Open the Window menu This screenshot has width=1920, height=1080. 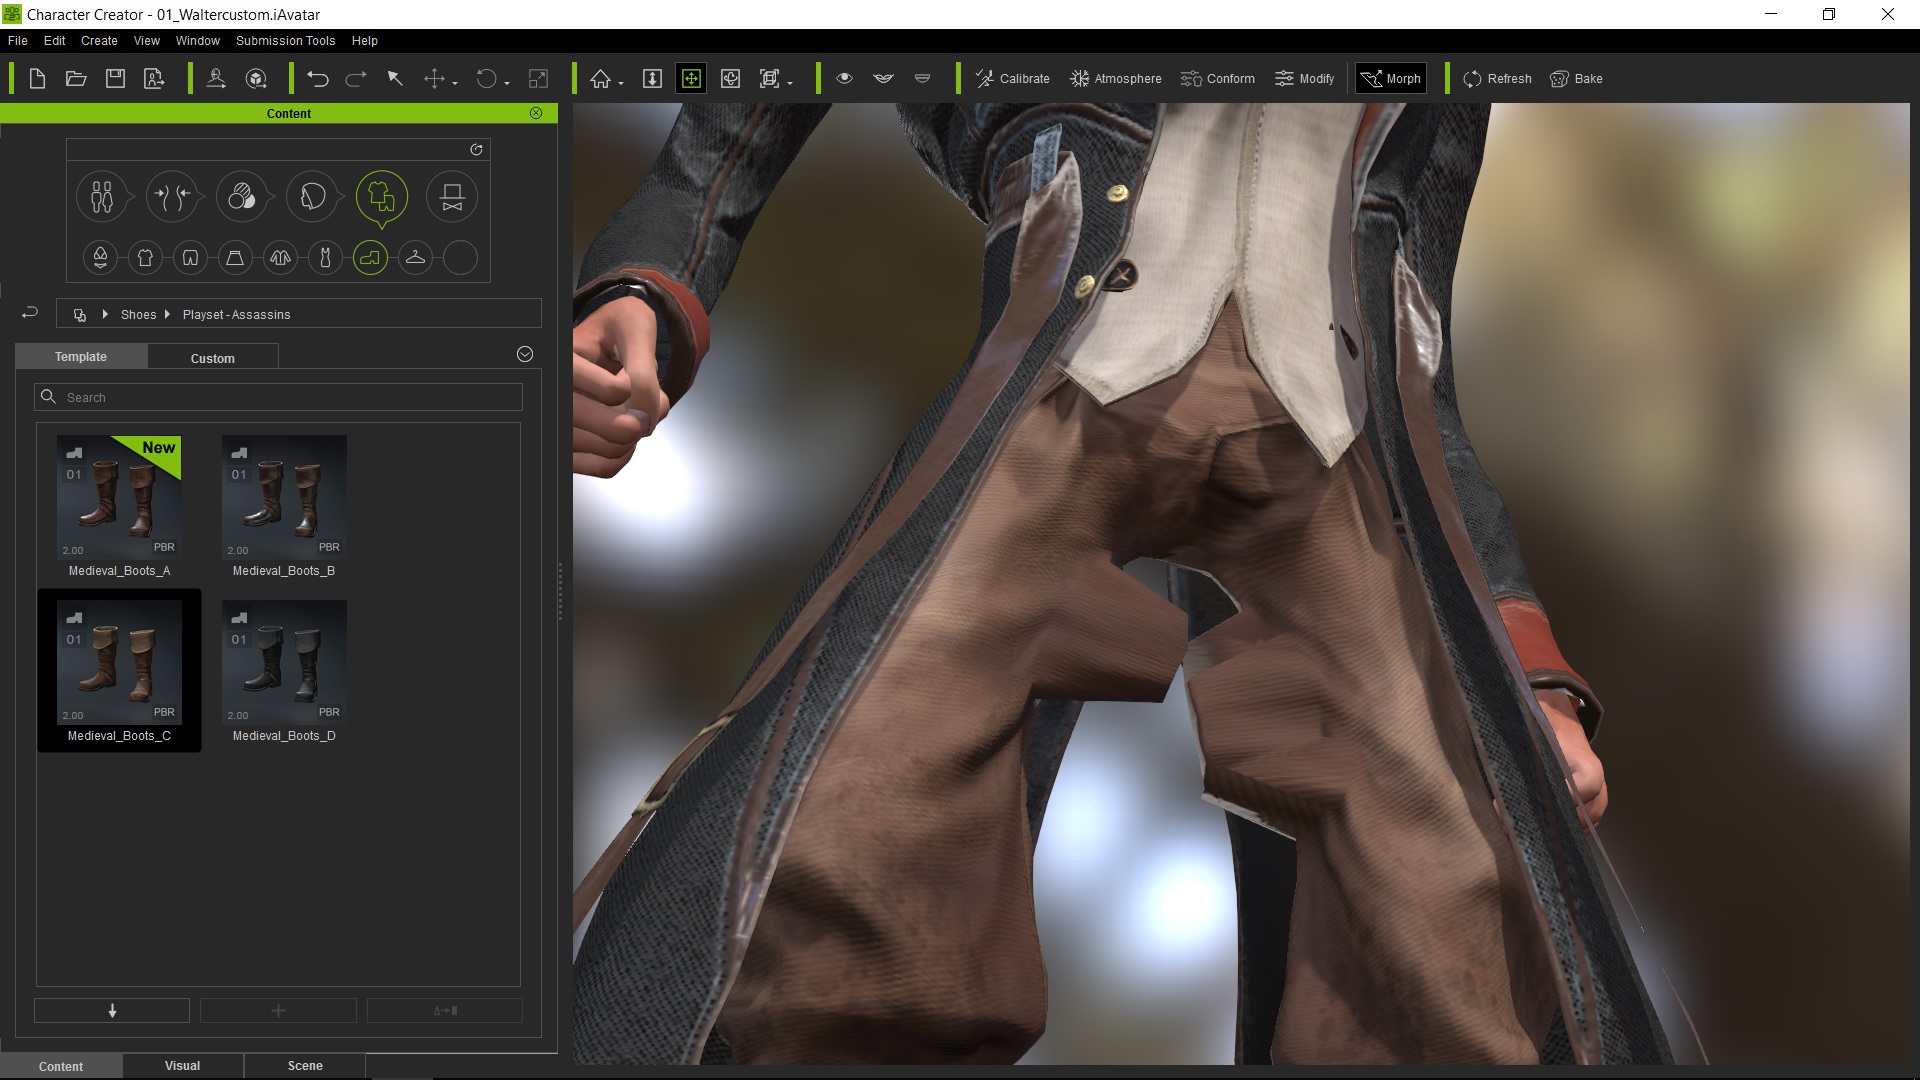[198, 41]
